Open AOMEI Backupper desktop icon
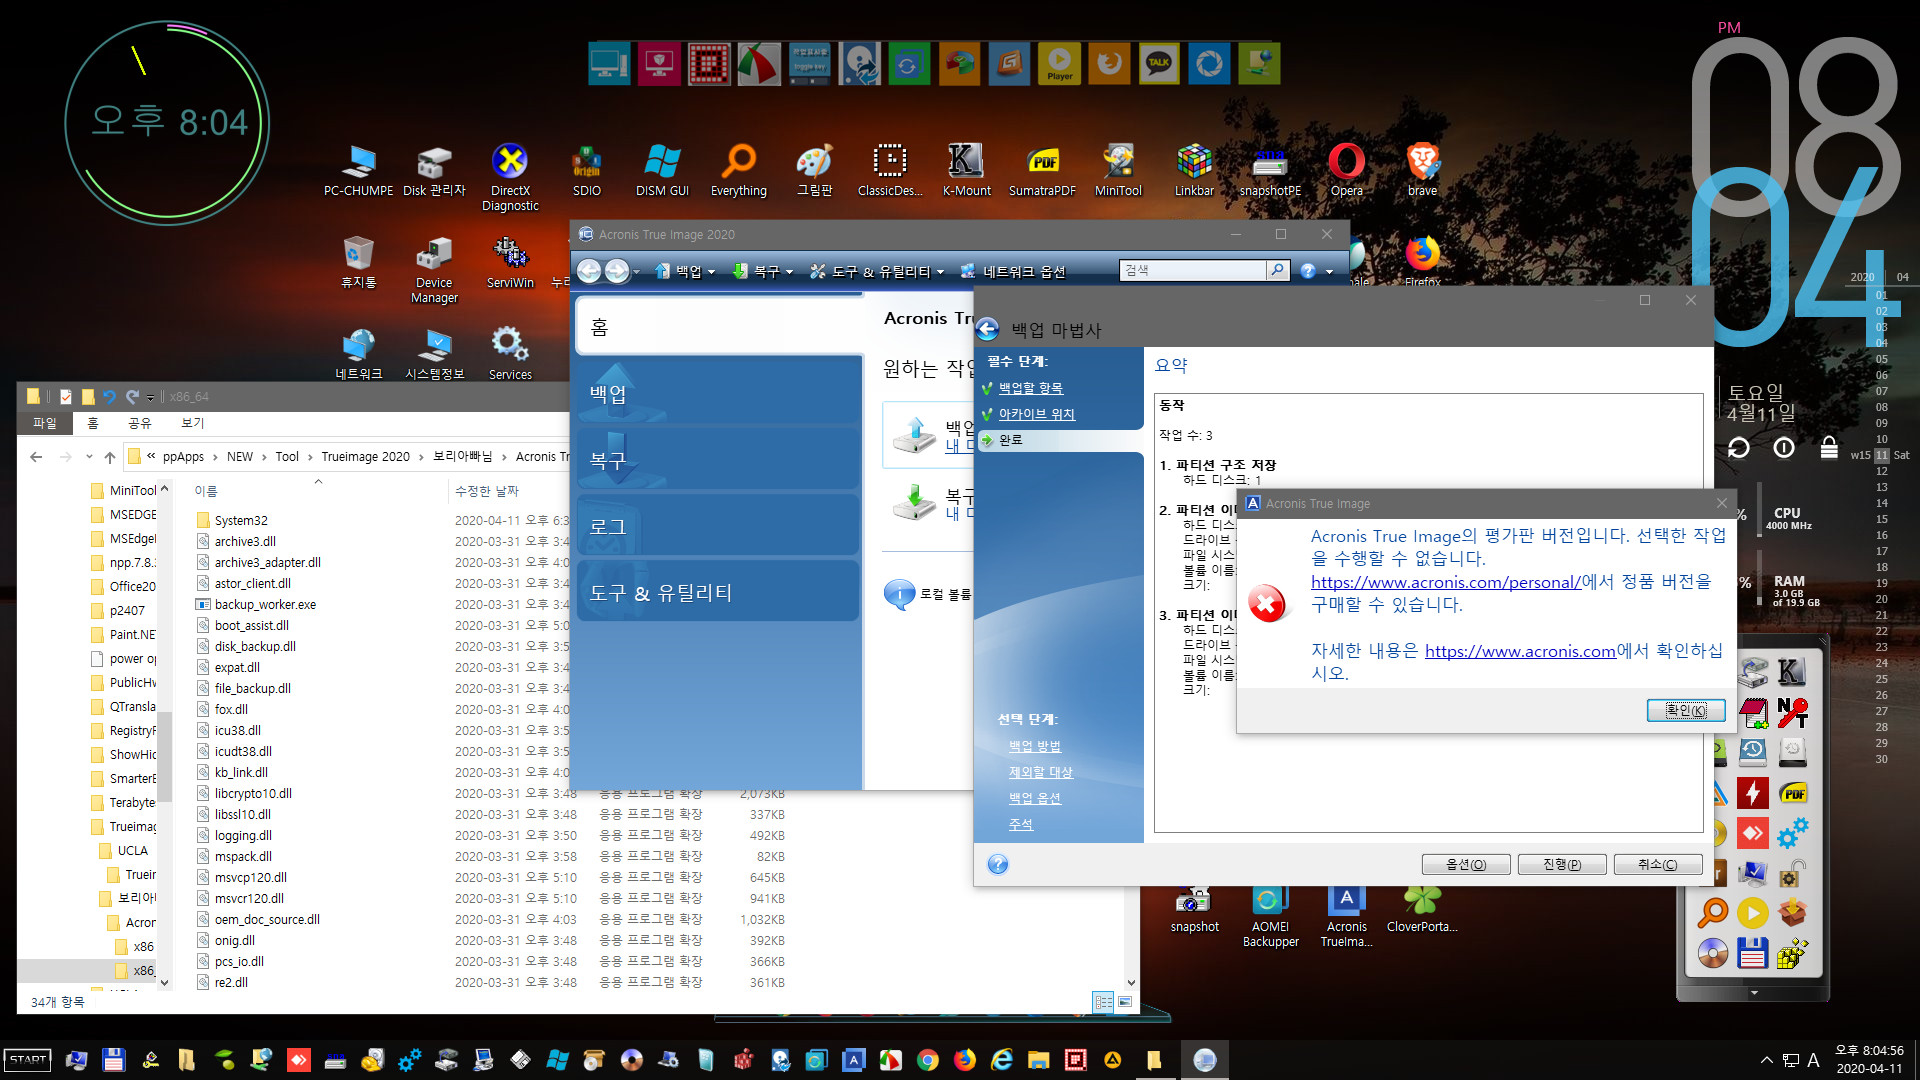This screenshot has height=1080, width=1920. (x=1270, y=916)
